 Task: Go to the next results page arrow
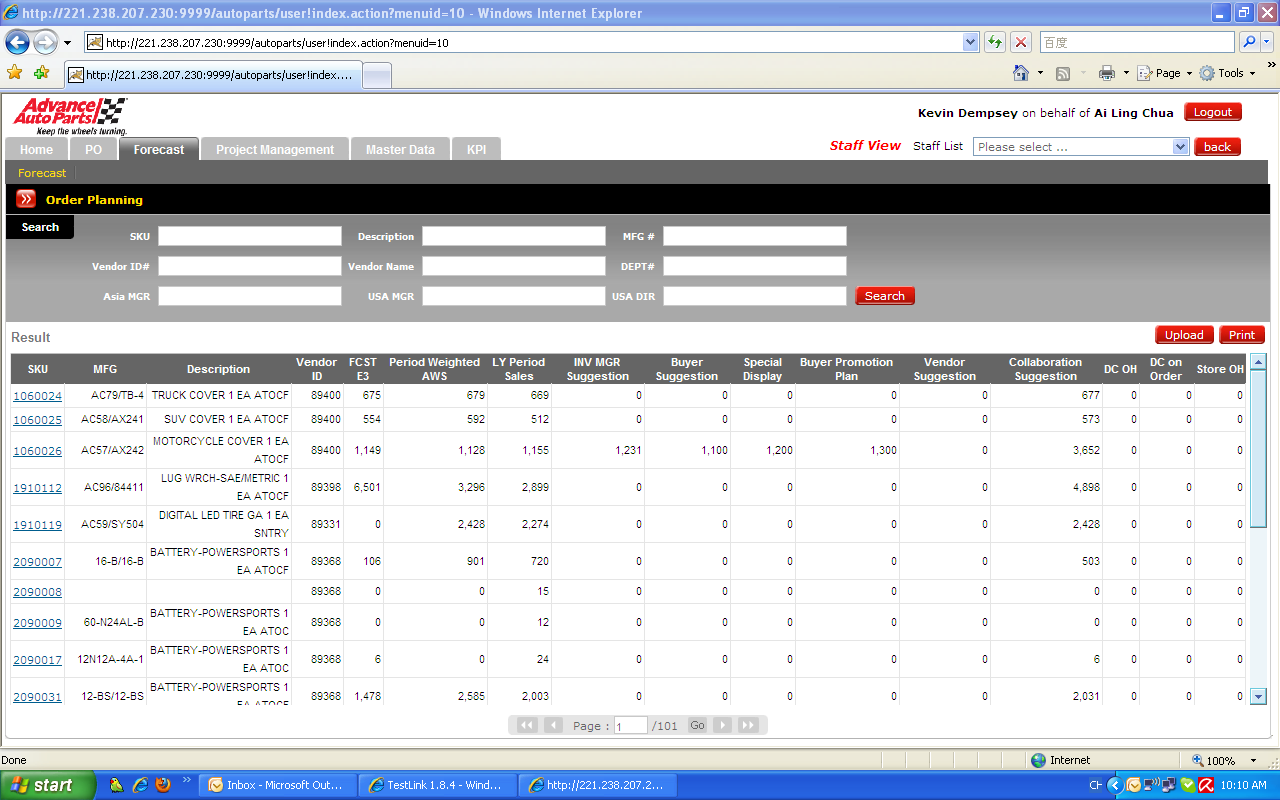pyautogui.click(x=722, y=725)
